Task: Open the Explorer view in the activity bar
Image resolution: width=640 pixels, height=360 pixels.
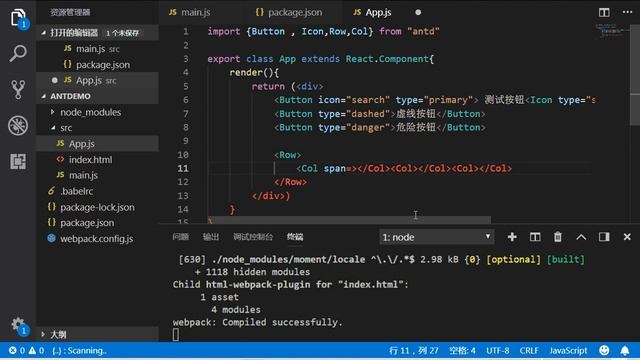Action: [18, 18]
